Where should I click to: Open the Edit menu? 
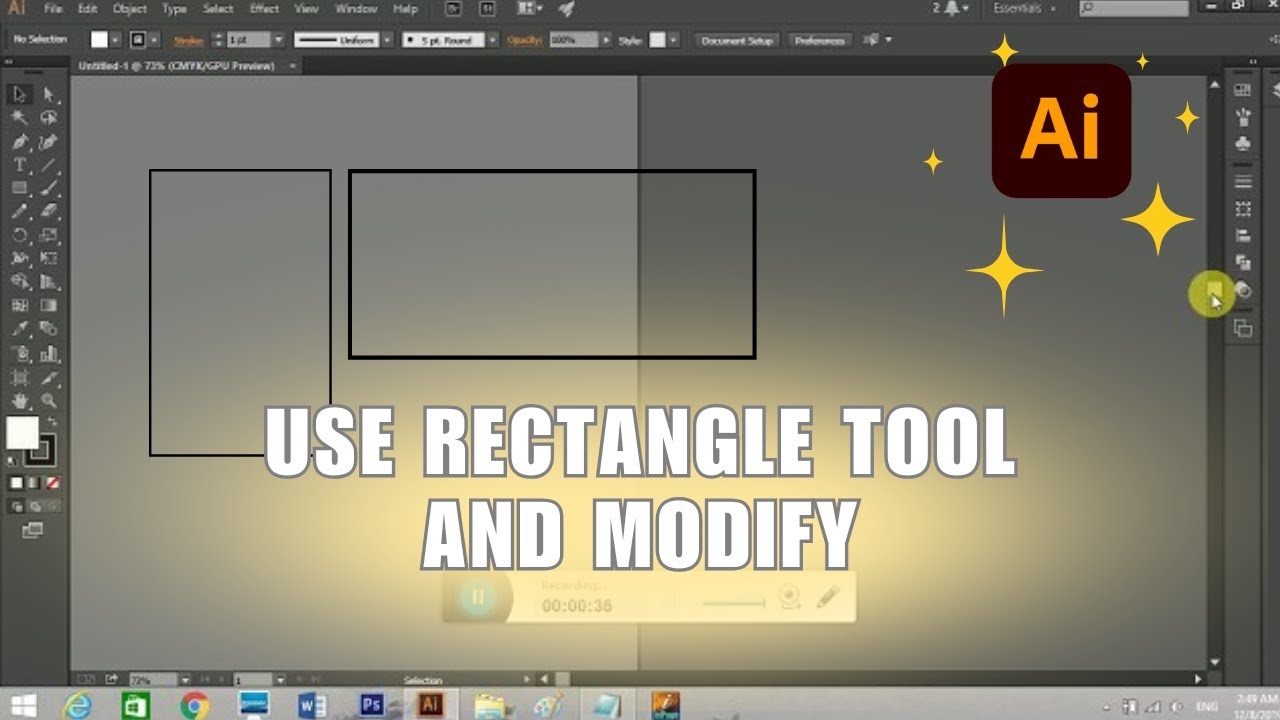(88, 9)
